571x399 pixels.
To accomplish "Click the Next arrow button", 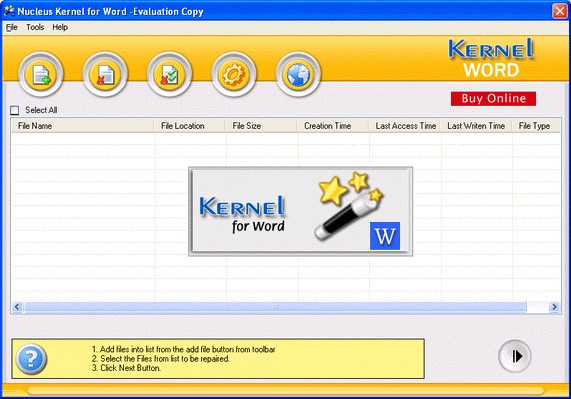I will tap(515, 356).
